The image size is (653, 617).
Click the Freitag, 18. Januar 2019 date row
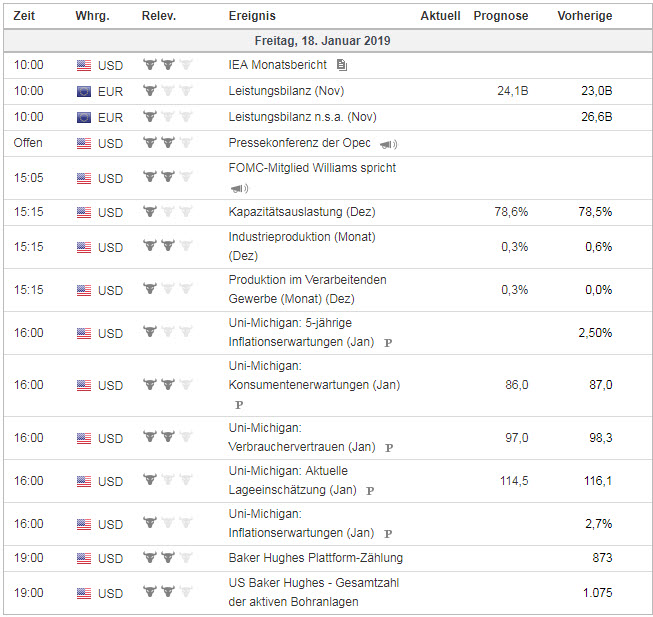coord(327,41)
